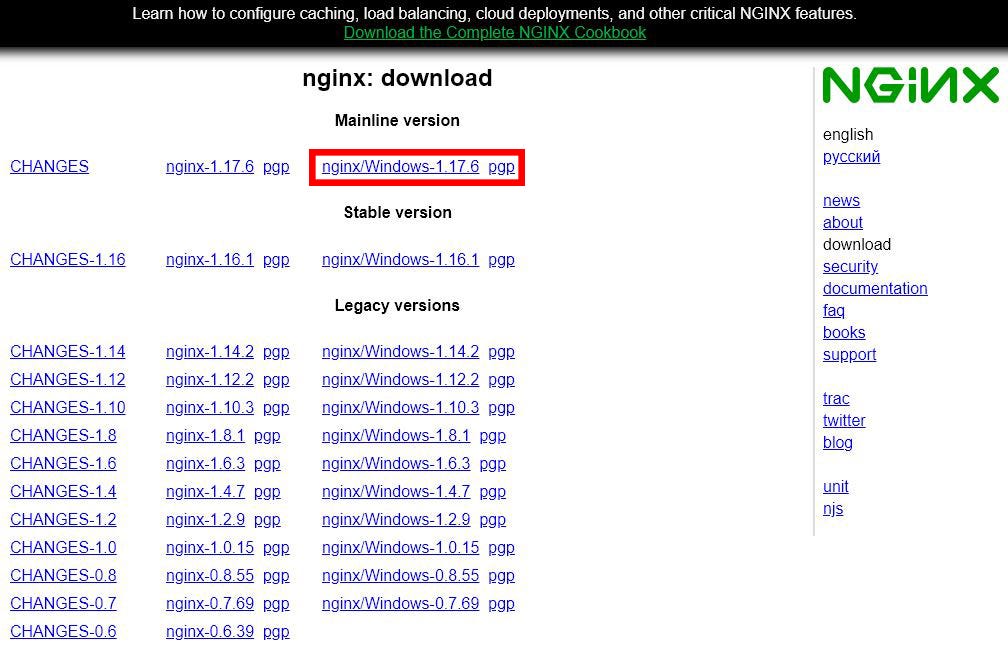Image resolution: width=1008 pixels, height=647 pixels.
Task: Open the mainline CHANGES link
Action: (50, 167)
